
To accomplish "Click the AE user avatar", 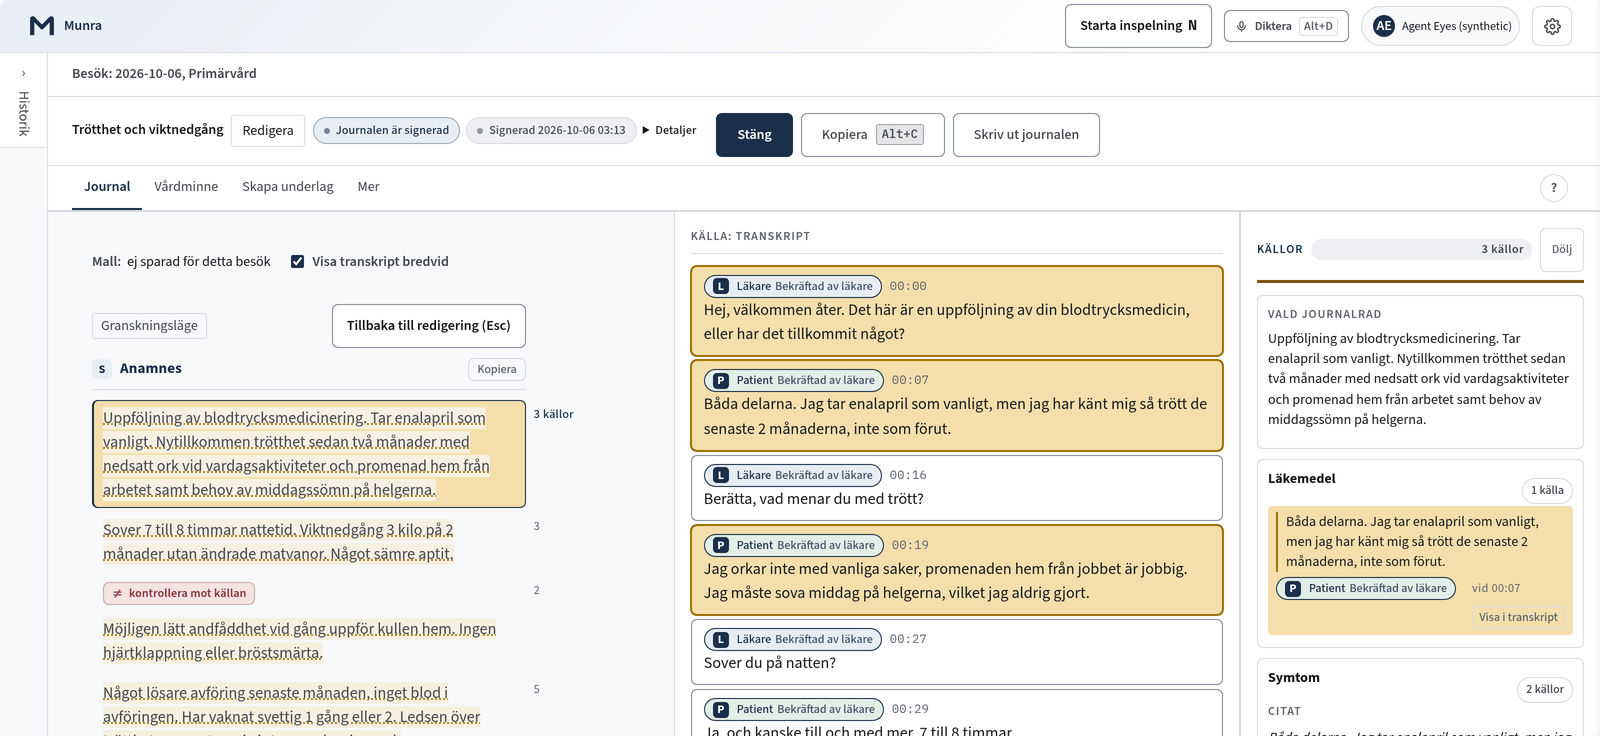I will [x=1384, y=26].
